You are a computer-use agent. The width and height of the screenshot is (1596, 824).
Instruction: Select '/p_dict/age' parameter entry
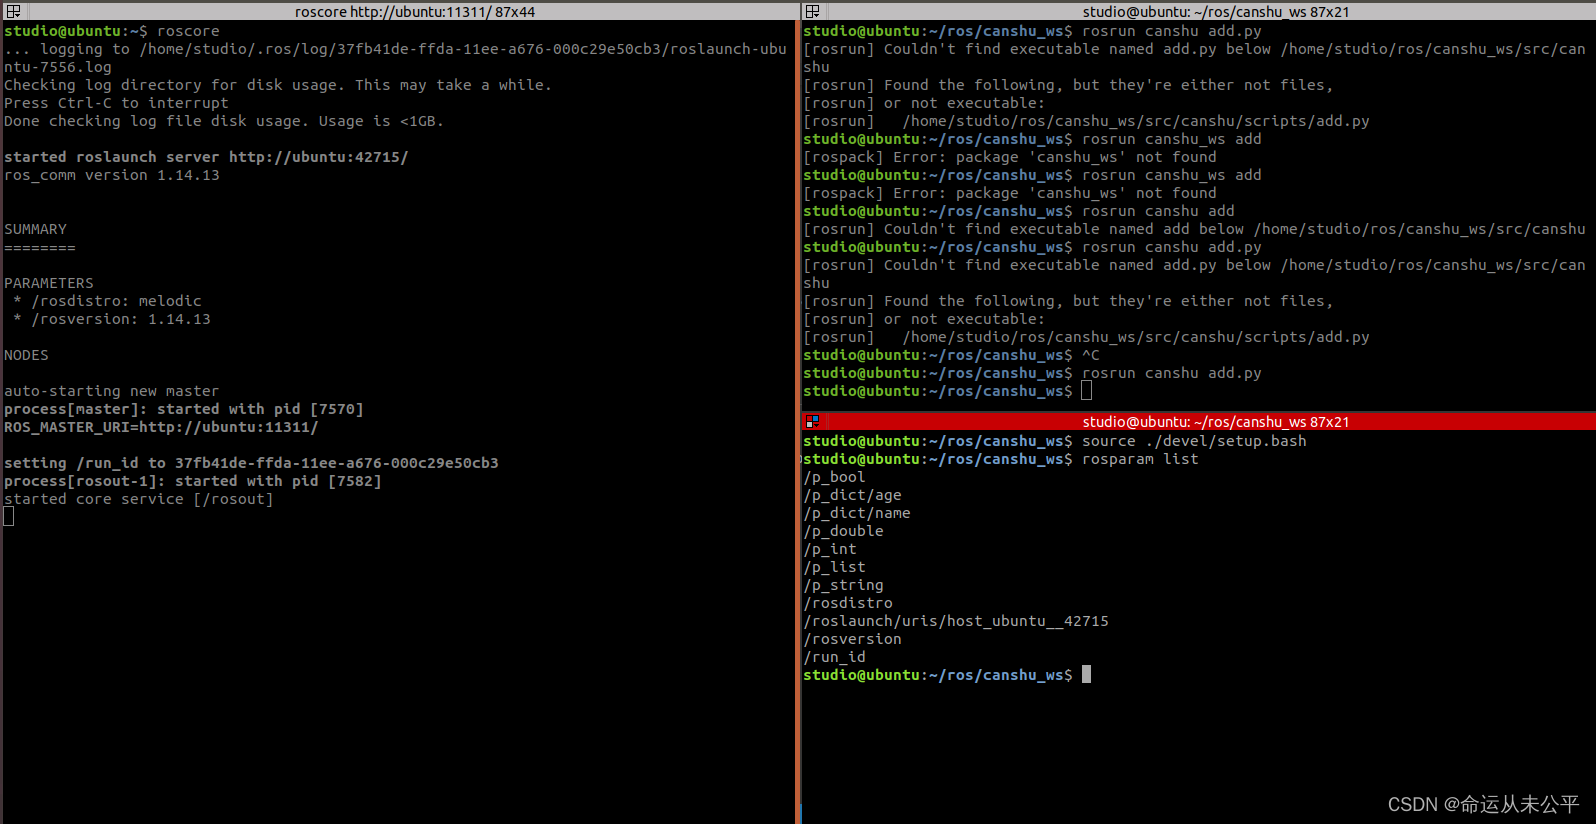tap(852, 495)
